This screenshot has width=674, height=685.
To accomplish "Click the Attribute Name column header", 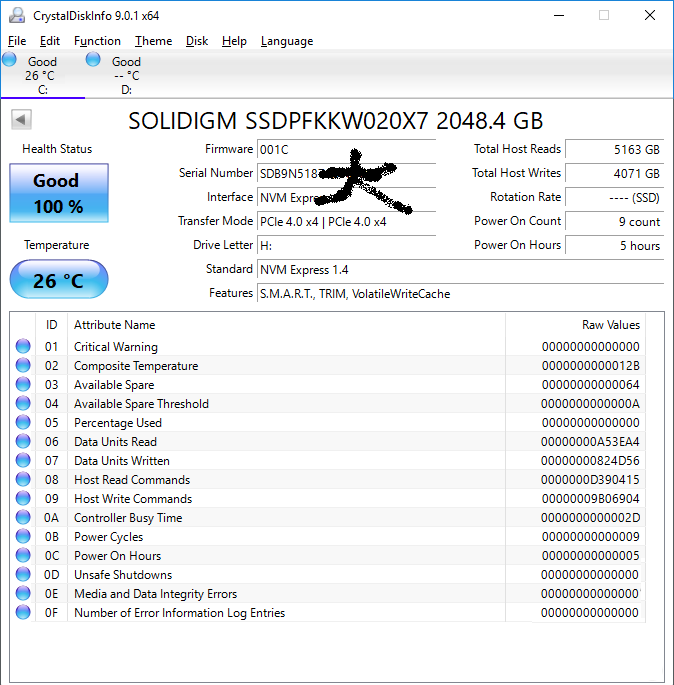I will 287,325.
